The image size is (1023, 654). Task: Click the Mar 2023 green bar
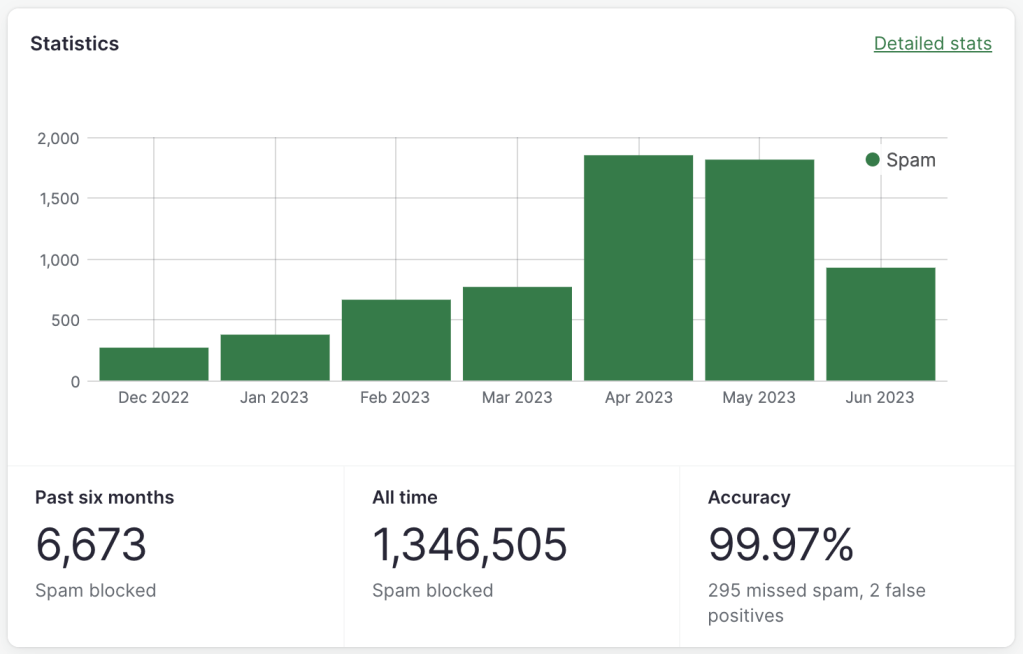[x=517, y=334]
